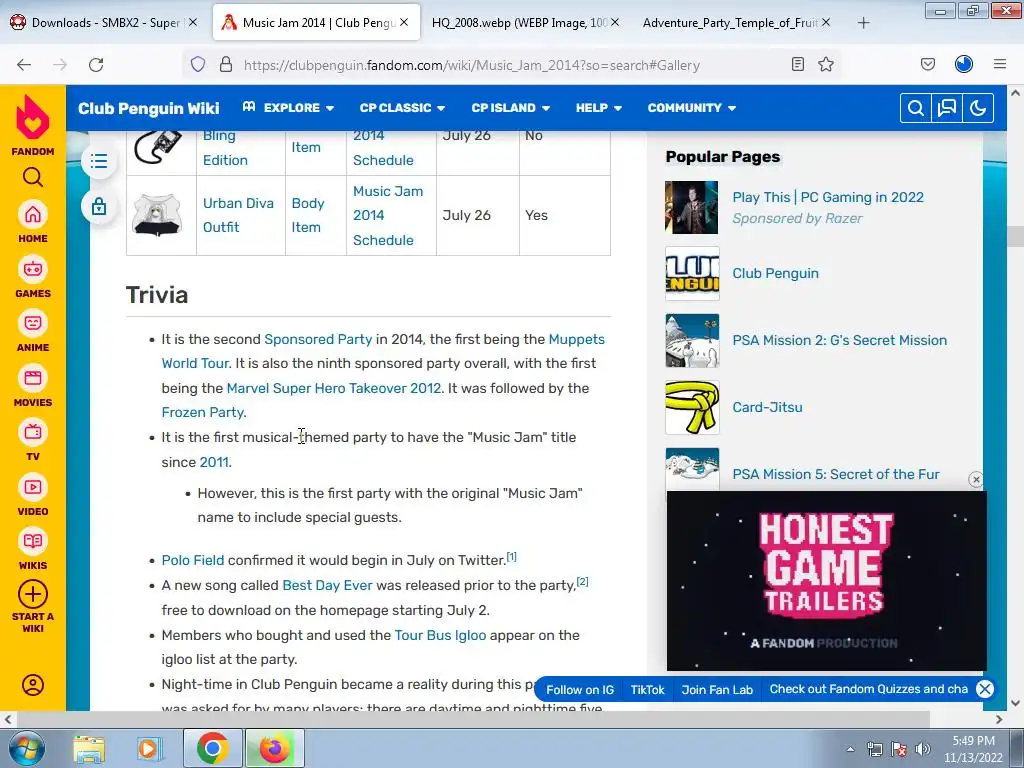Click the page lock icon
This screenshot has width=1024, height=768.
pyautogui.click(x=99, y=206)
